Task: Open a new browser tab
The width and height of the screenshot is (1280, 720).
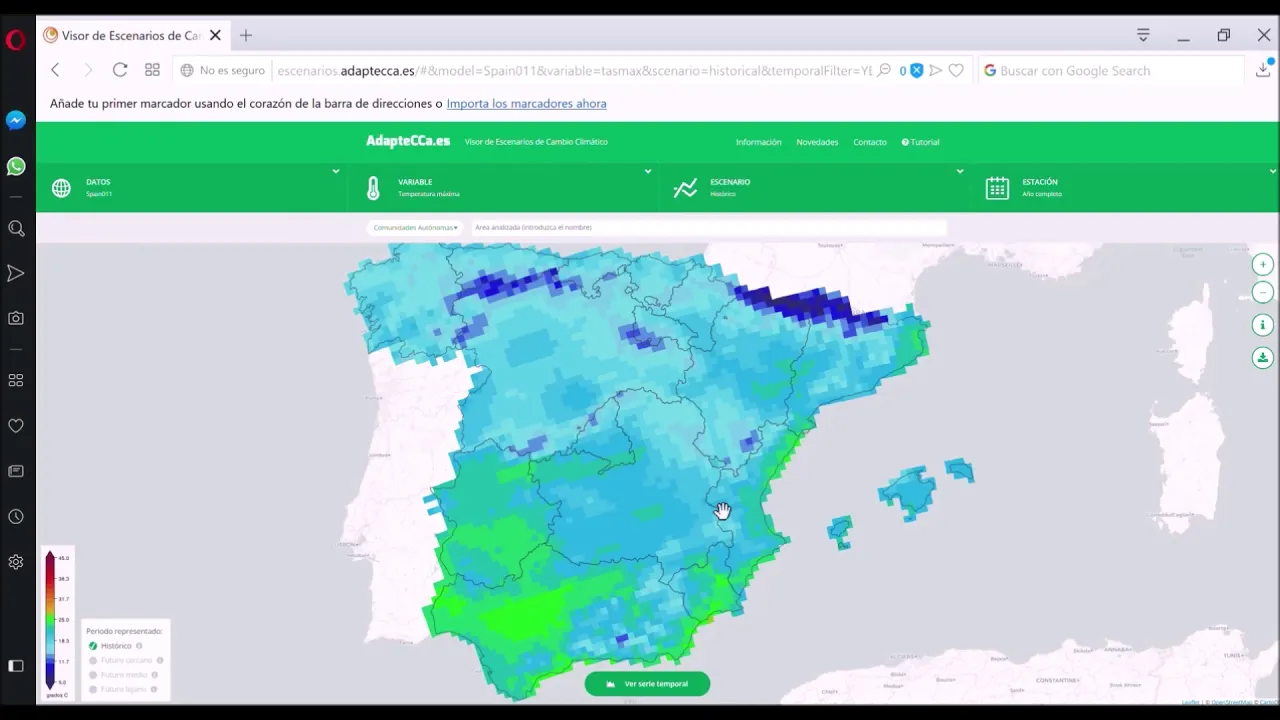Action: [246, 35]
